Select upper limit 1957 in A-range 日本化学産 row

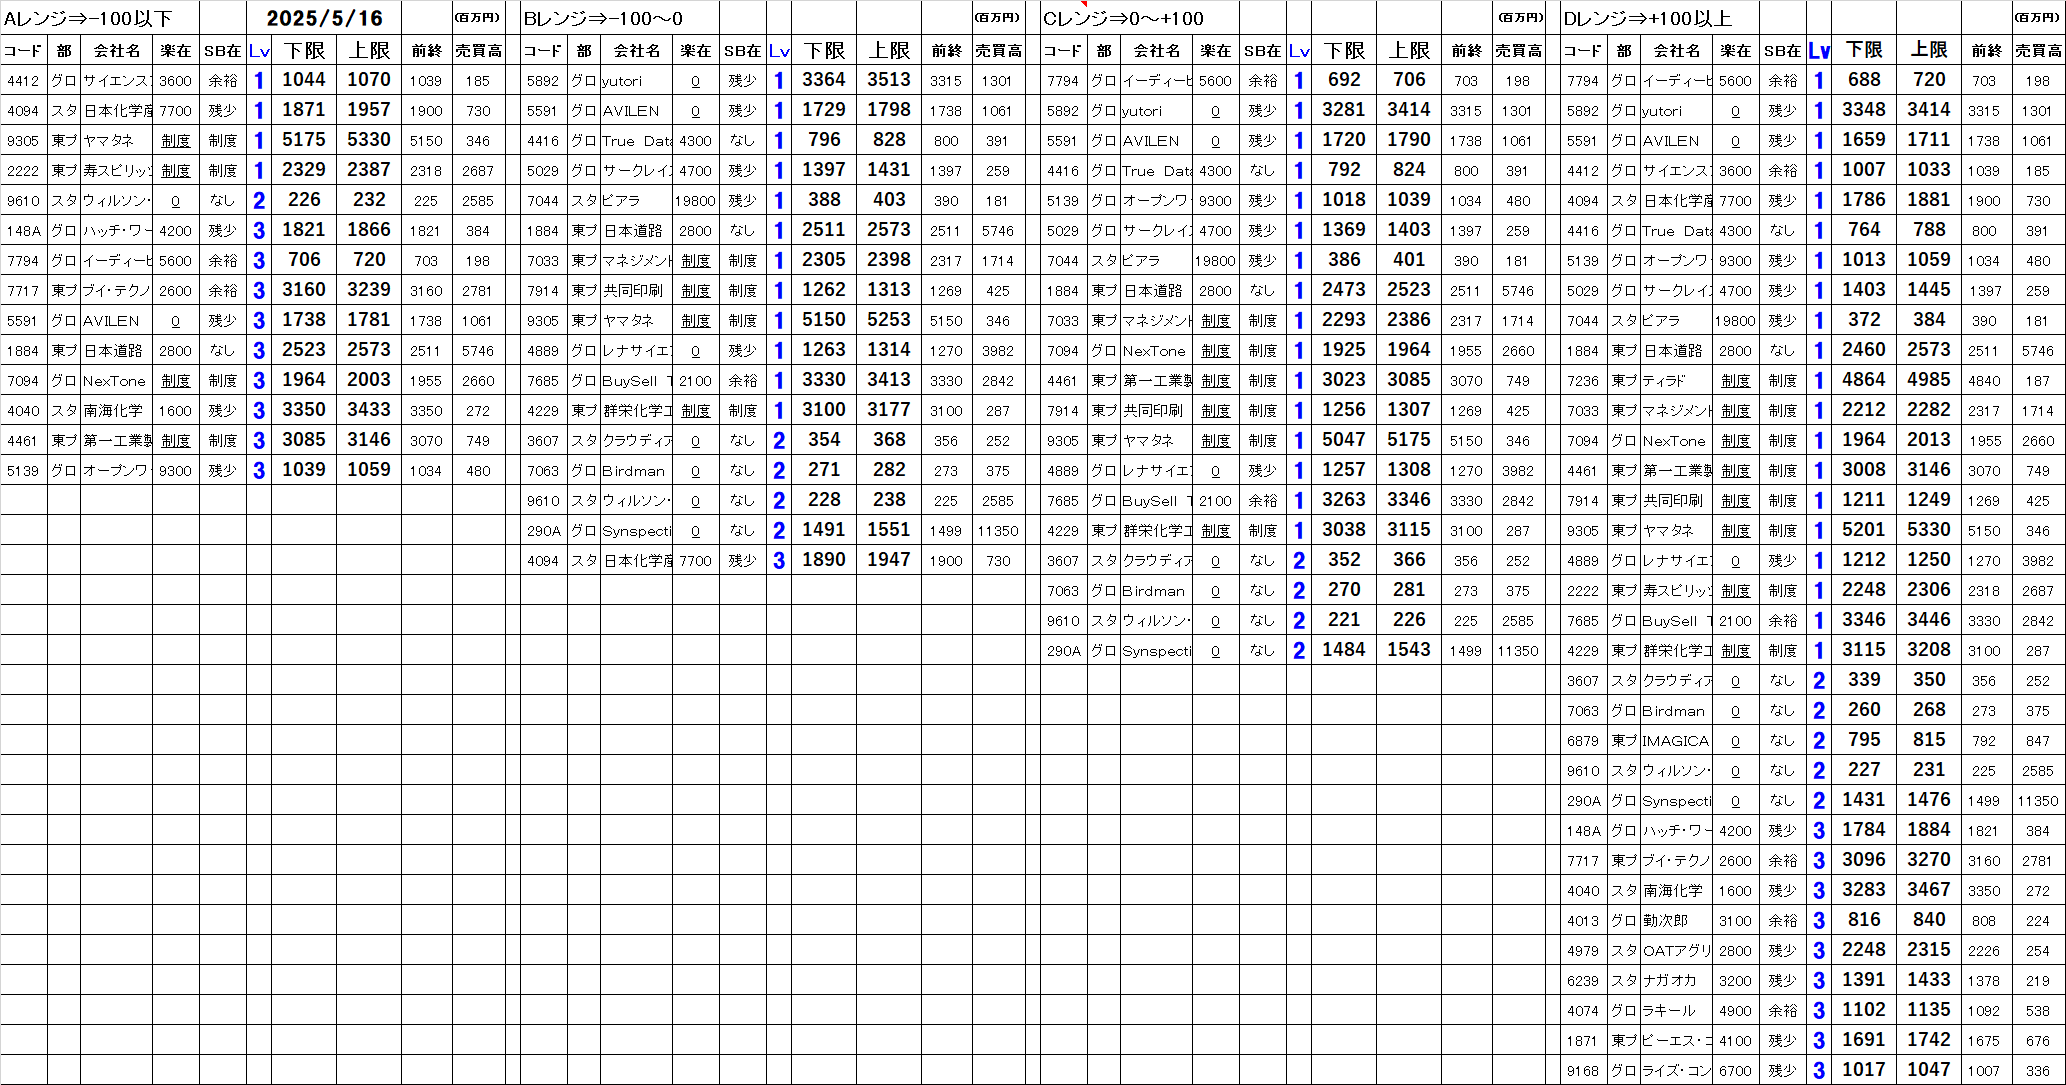point(369,110)
